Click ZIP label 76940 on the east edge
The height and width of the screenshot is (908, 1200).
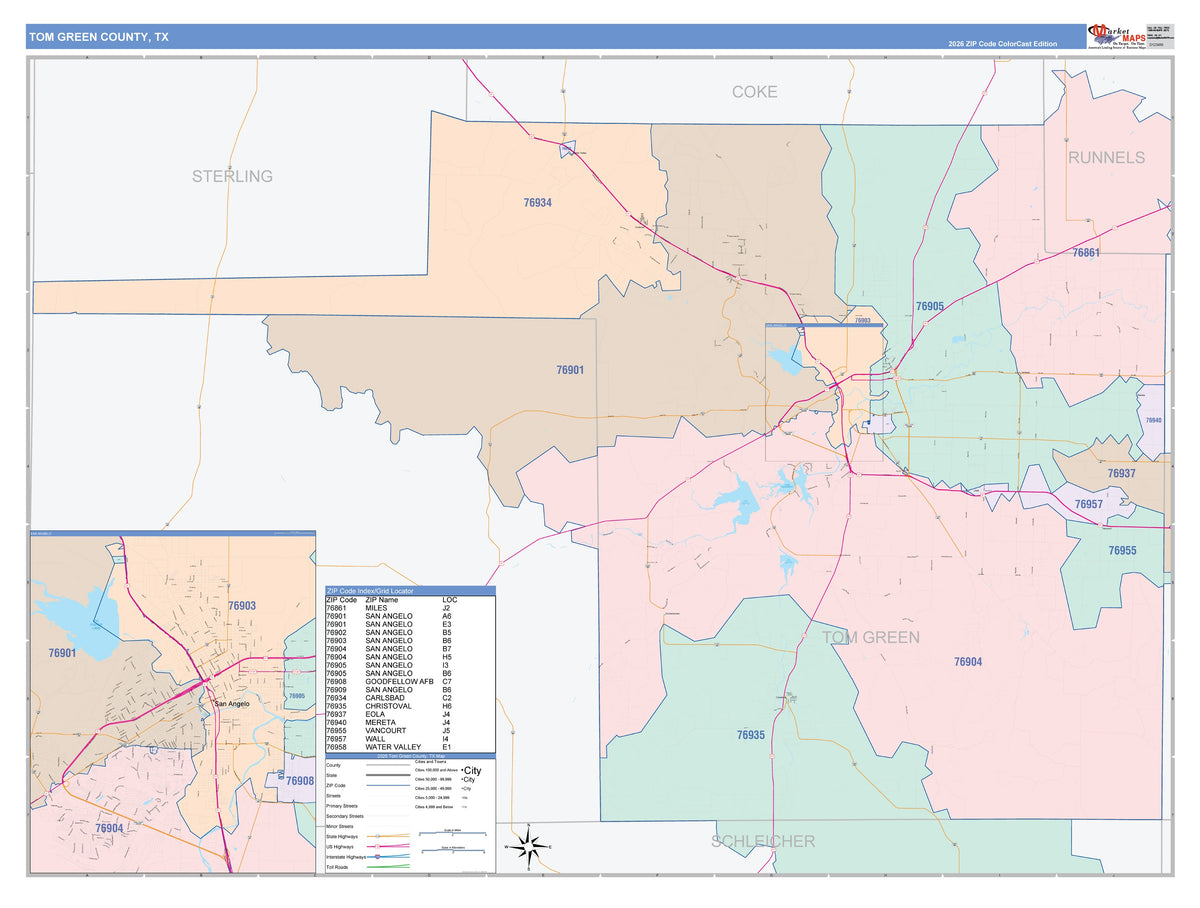pos(1154,421)
